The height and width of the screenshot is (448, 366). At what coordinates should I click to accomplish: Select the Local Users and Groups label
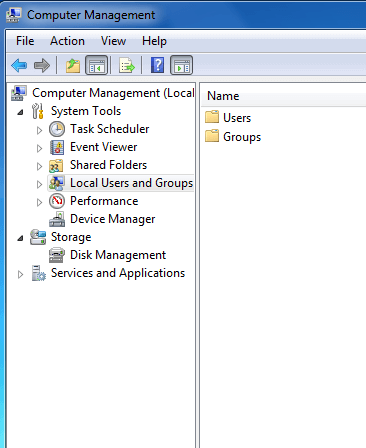pos(131,183)
